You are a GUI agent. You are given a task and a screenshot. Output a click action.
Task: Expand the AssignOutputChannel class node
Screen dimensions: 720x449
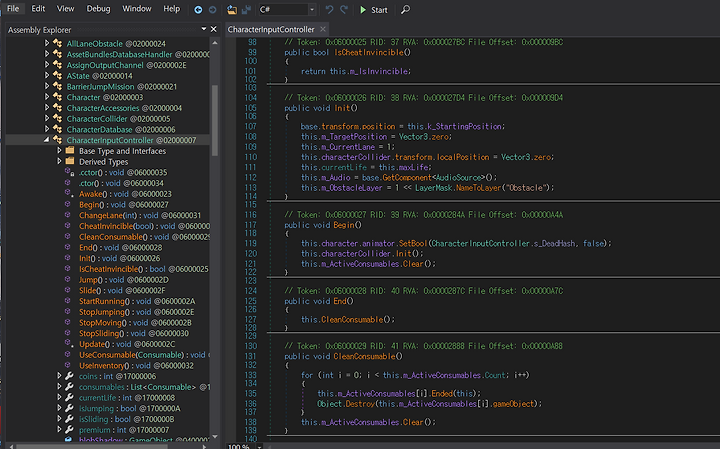click(47, 65)
